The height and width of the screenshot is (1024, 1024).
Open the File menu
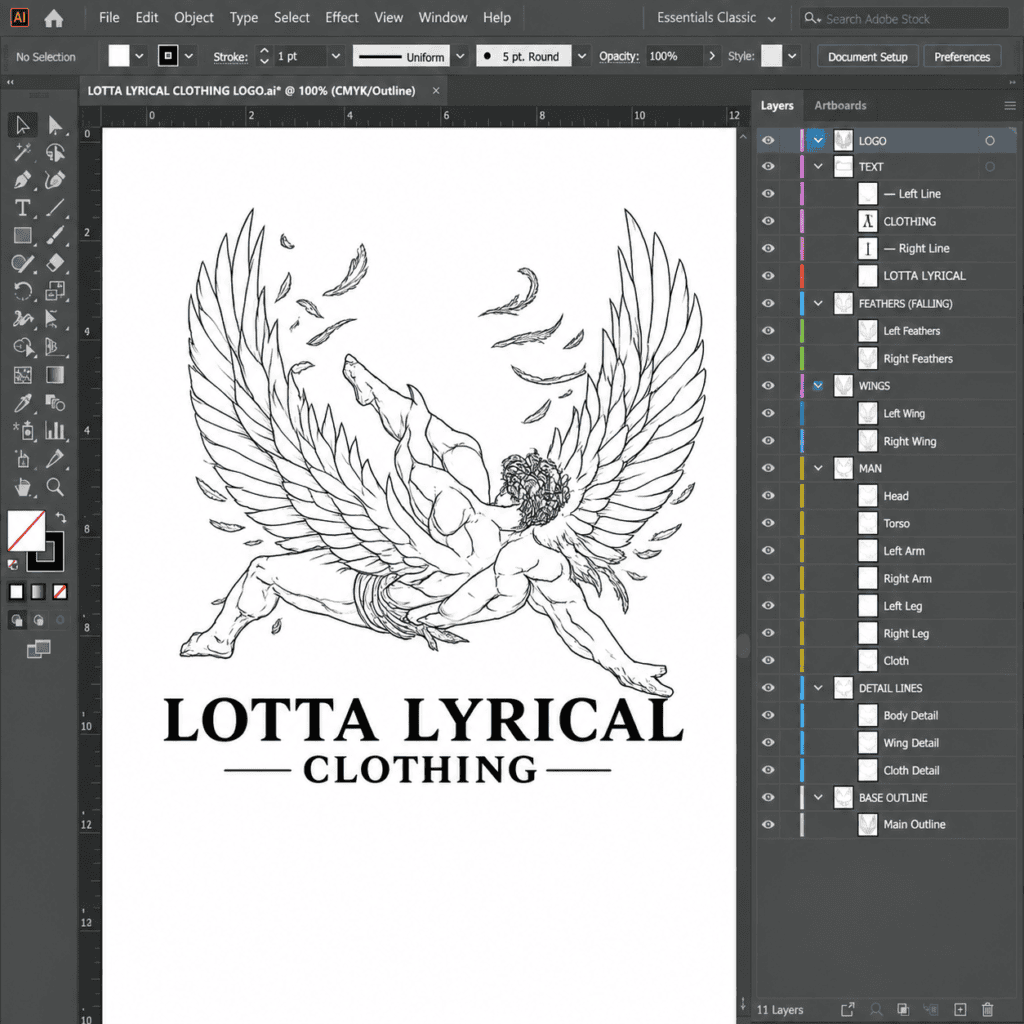pyautogui.click(x=109, y=18)
